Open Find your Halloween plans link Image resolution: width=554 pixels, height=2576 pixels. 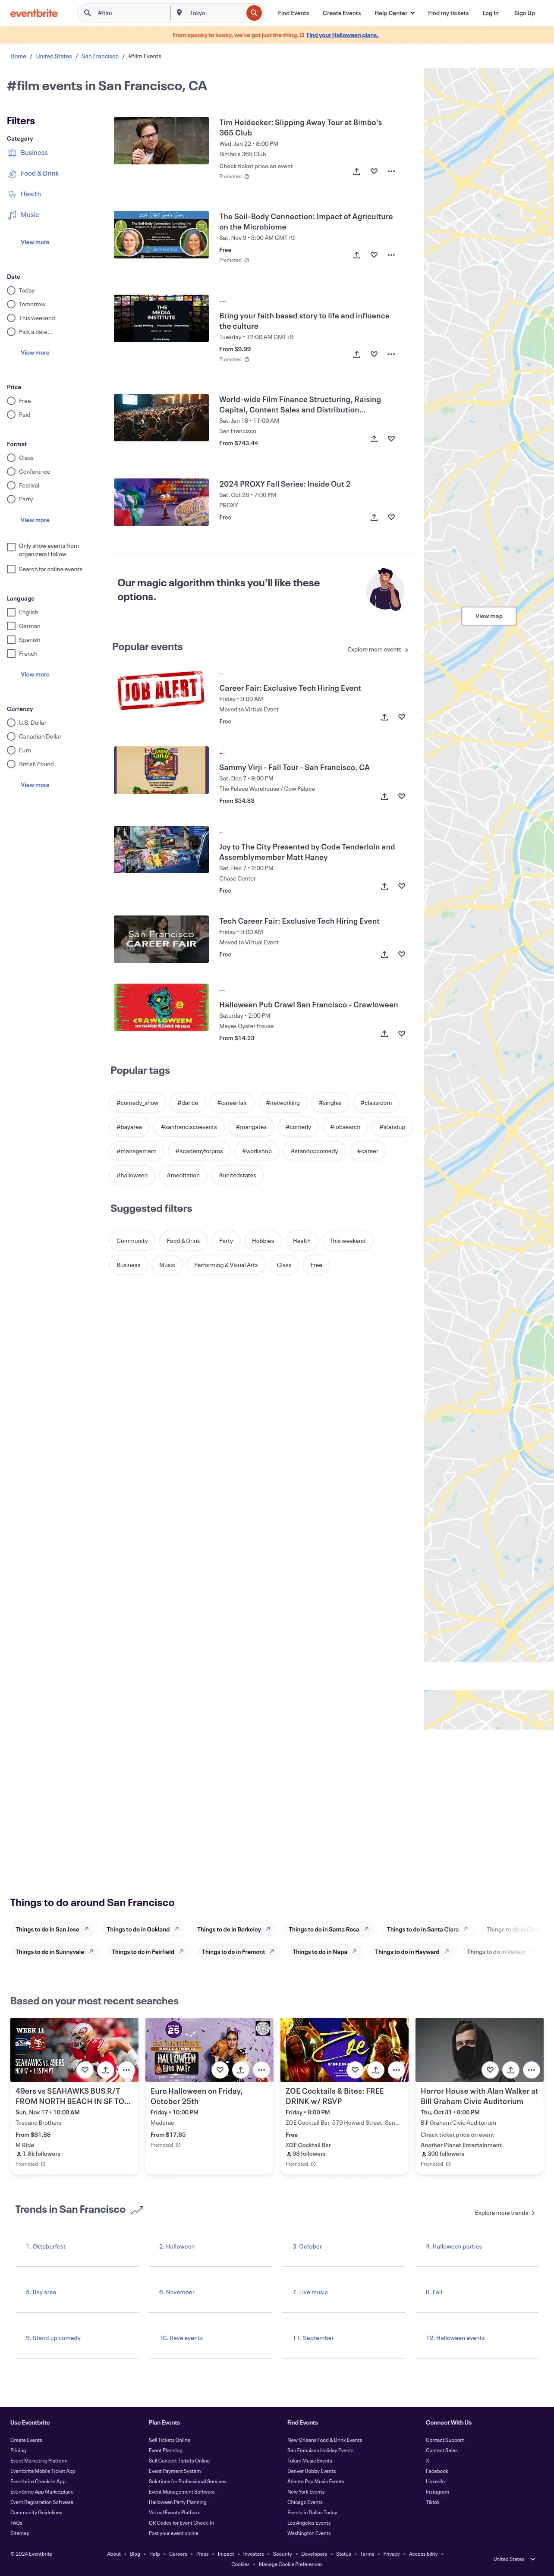(x=342, y=35)
